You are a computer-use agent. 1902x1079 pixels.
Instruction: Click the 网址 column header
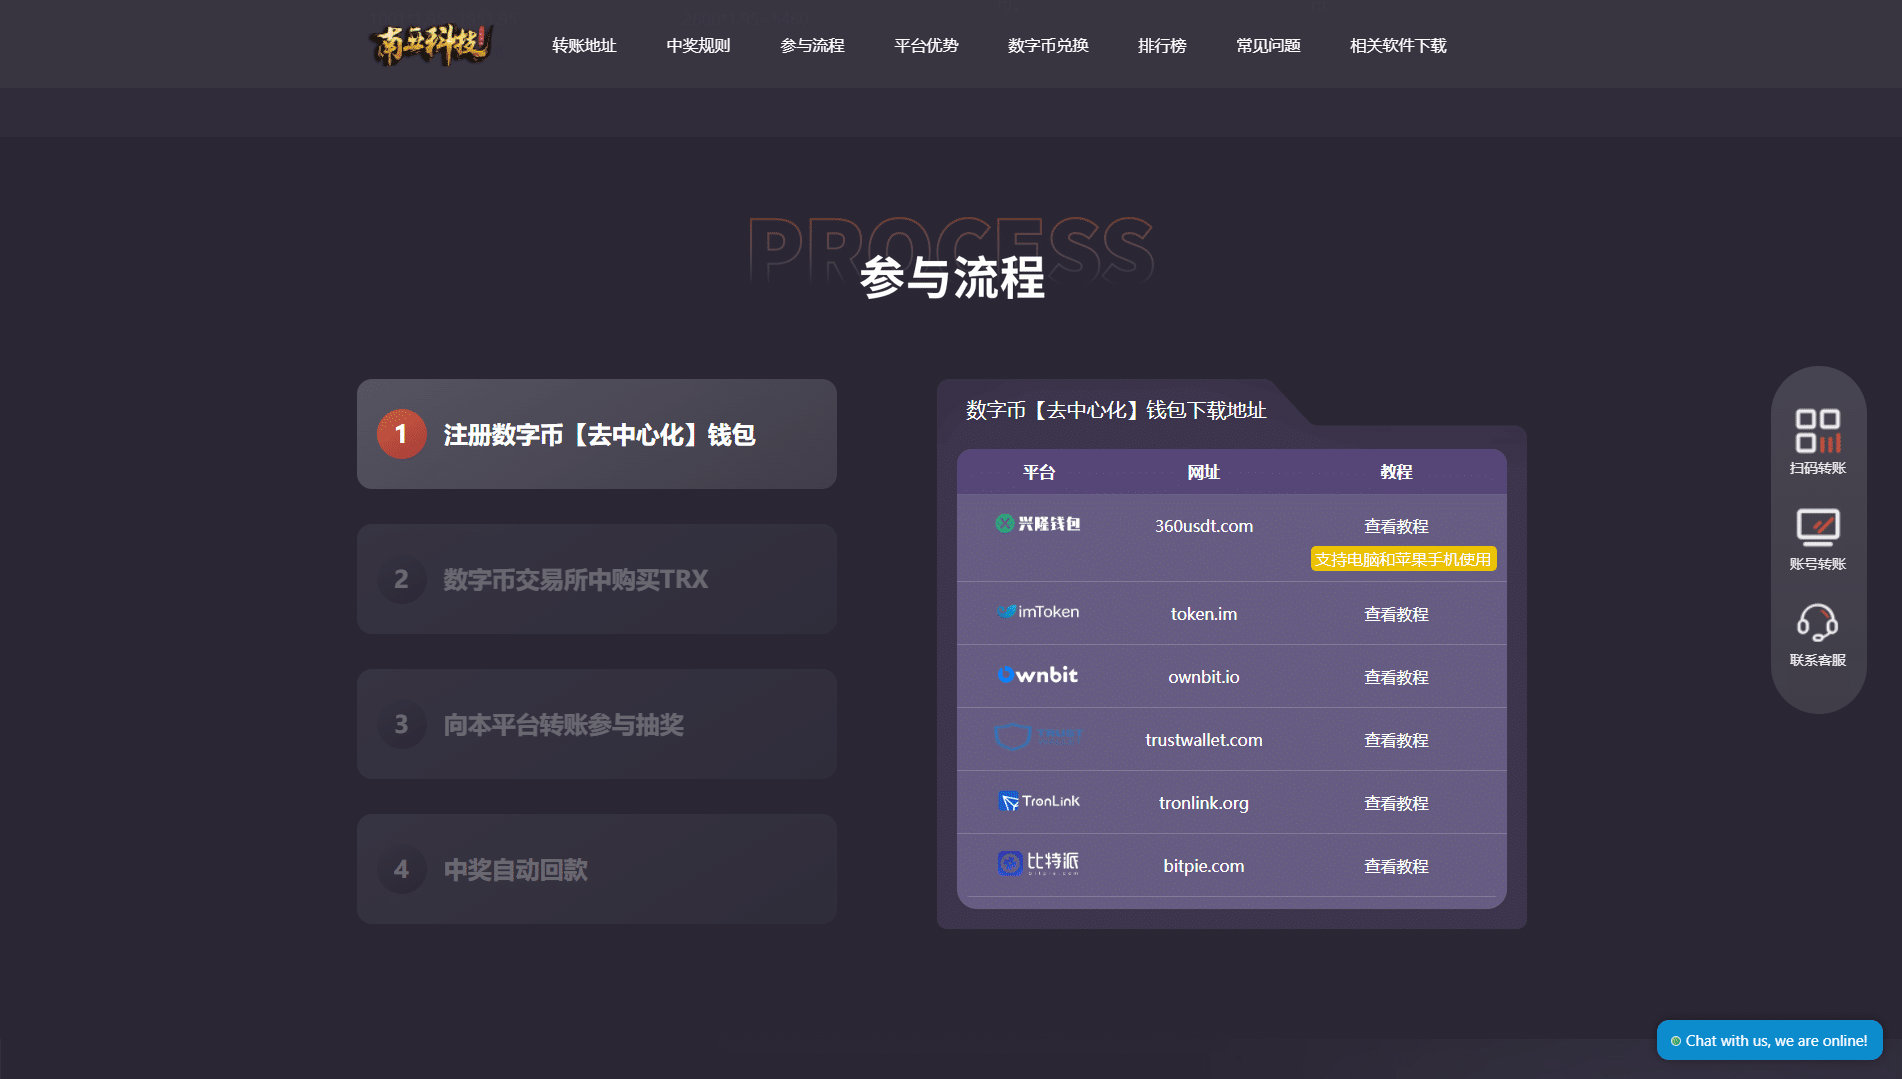click(1204, 472)
